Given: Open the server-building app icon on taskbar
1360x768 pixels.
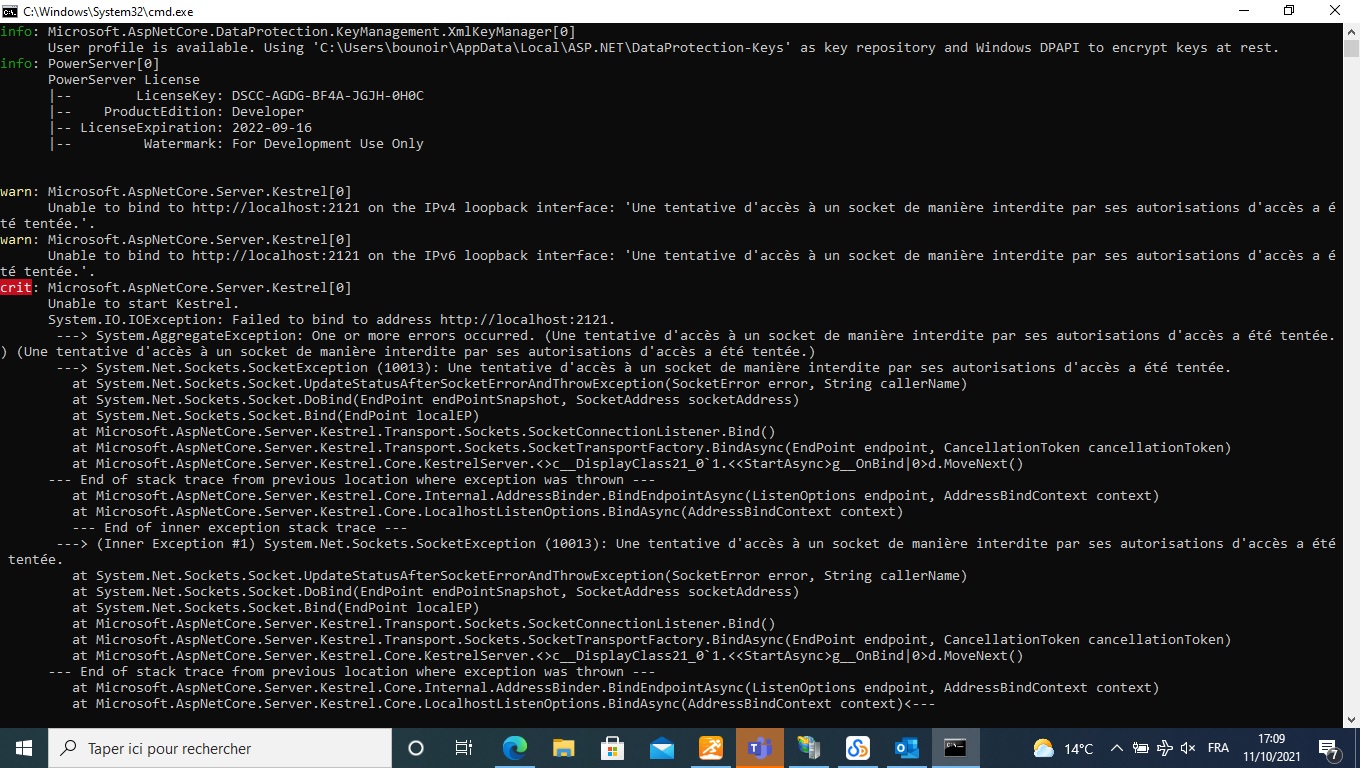Looking at the screenshot, I should tap(808, 748).
